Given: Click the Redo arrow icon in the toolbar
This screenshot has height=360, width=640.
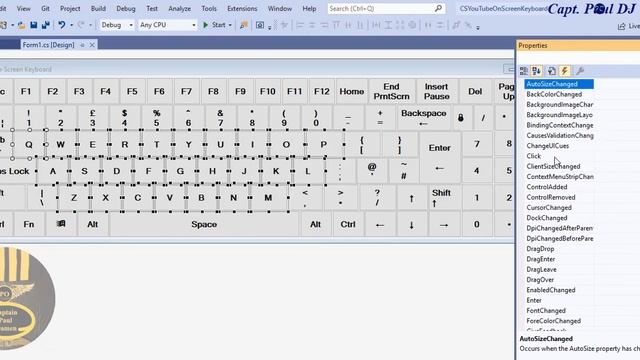Looking at the screenshot, I should [x=81, y=25].
